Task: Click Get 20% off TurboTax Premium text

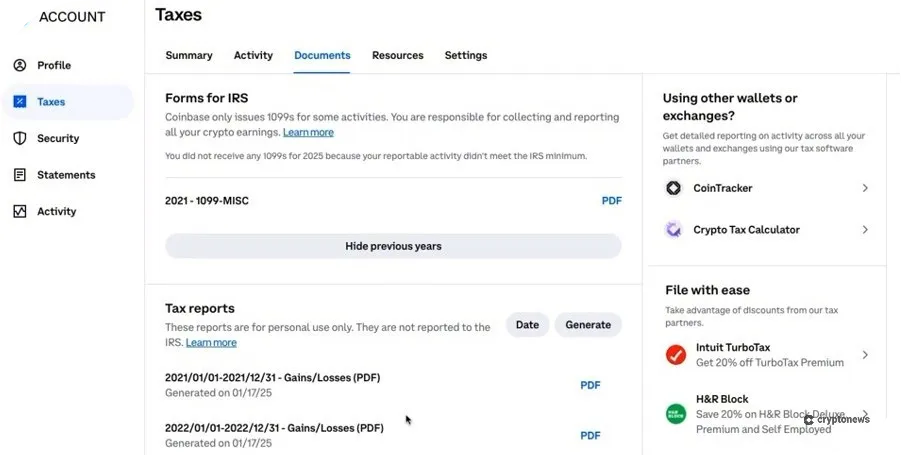Action: pos(770,362)
